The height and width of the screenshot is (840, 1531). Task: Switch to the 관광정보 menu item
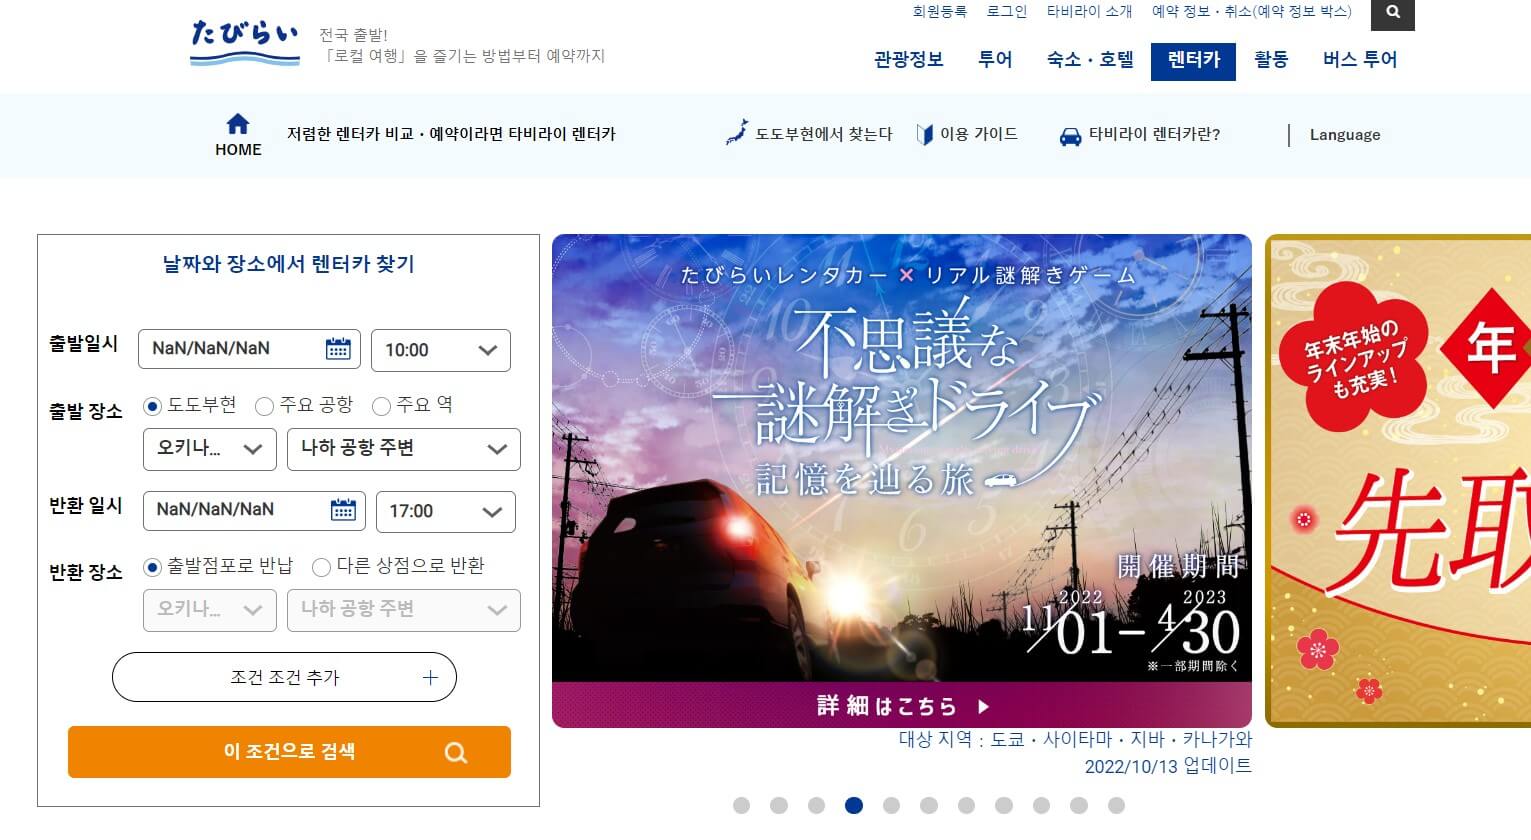coord(909,60)
